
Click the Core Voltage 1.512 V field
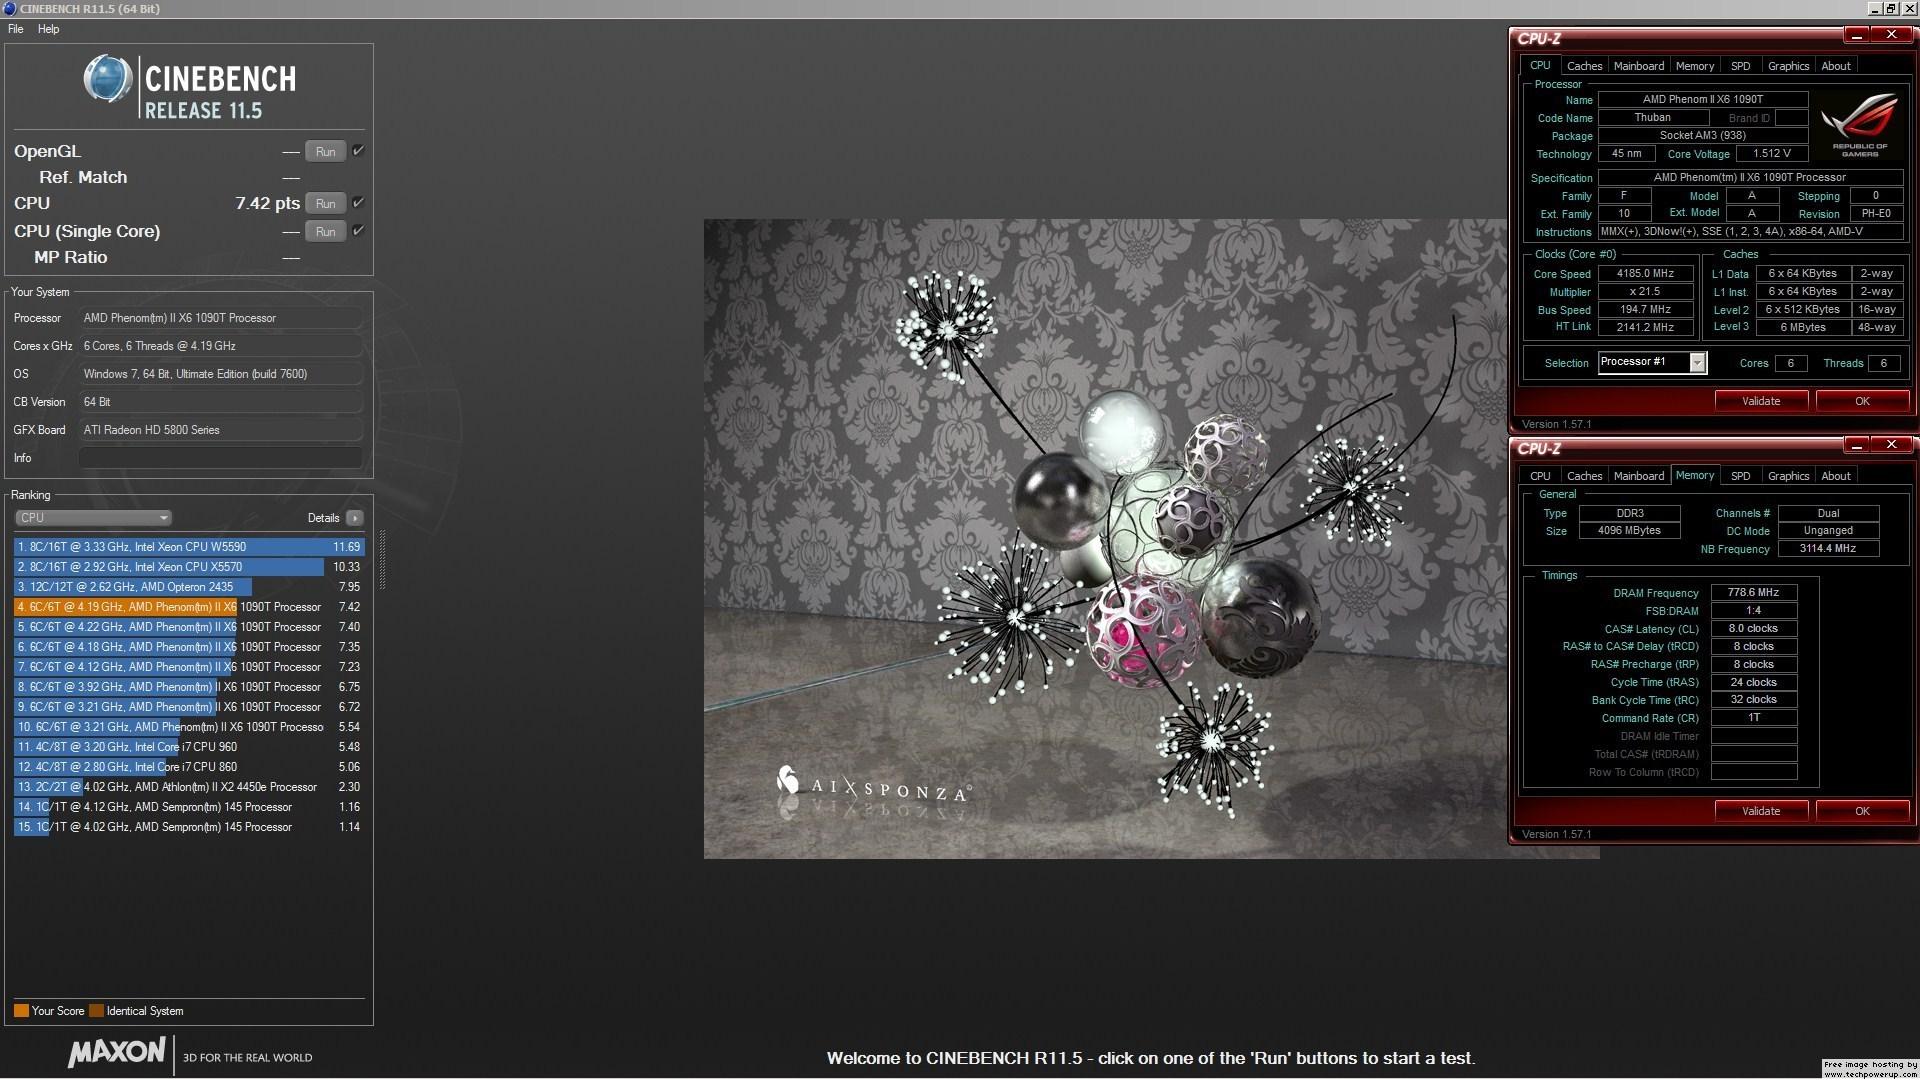pos(1772,154)
